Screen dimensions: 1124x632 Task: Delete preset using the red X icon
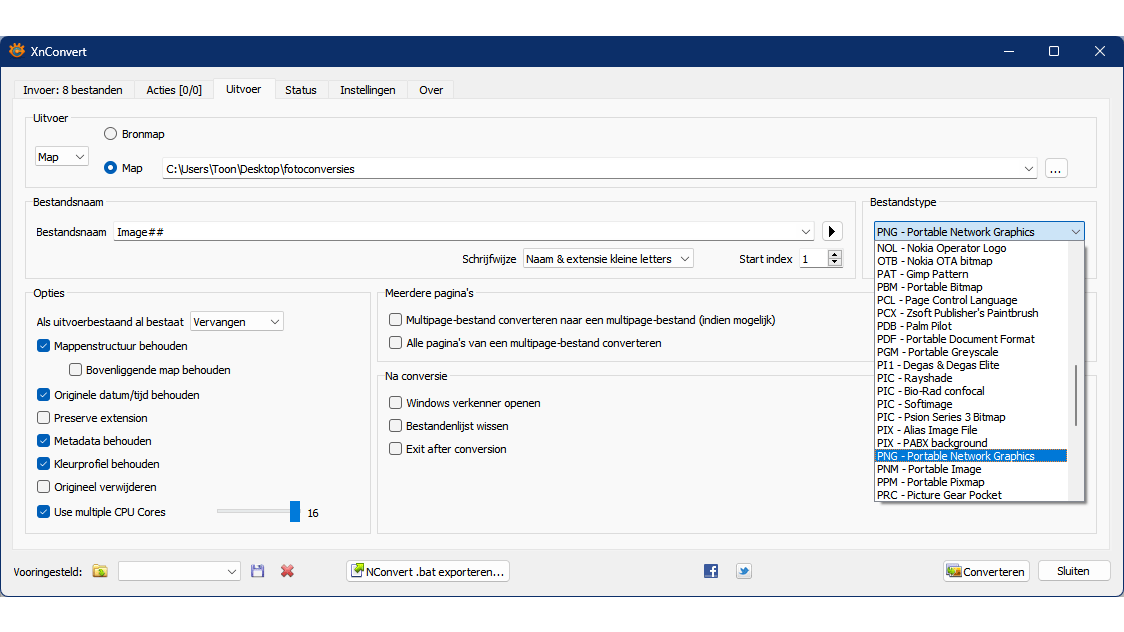[287, 571]
